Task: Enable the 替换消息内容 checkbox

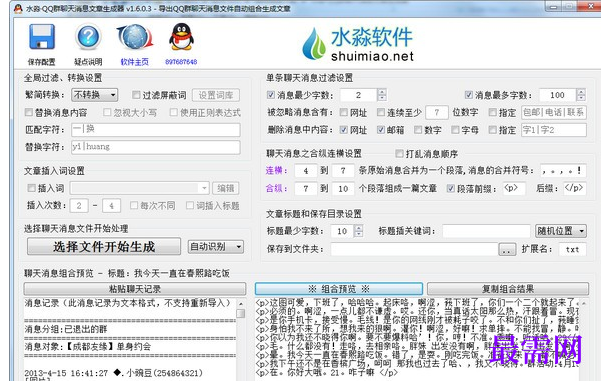Action: point(28,112)
